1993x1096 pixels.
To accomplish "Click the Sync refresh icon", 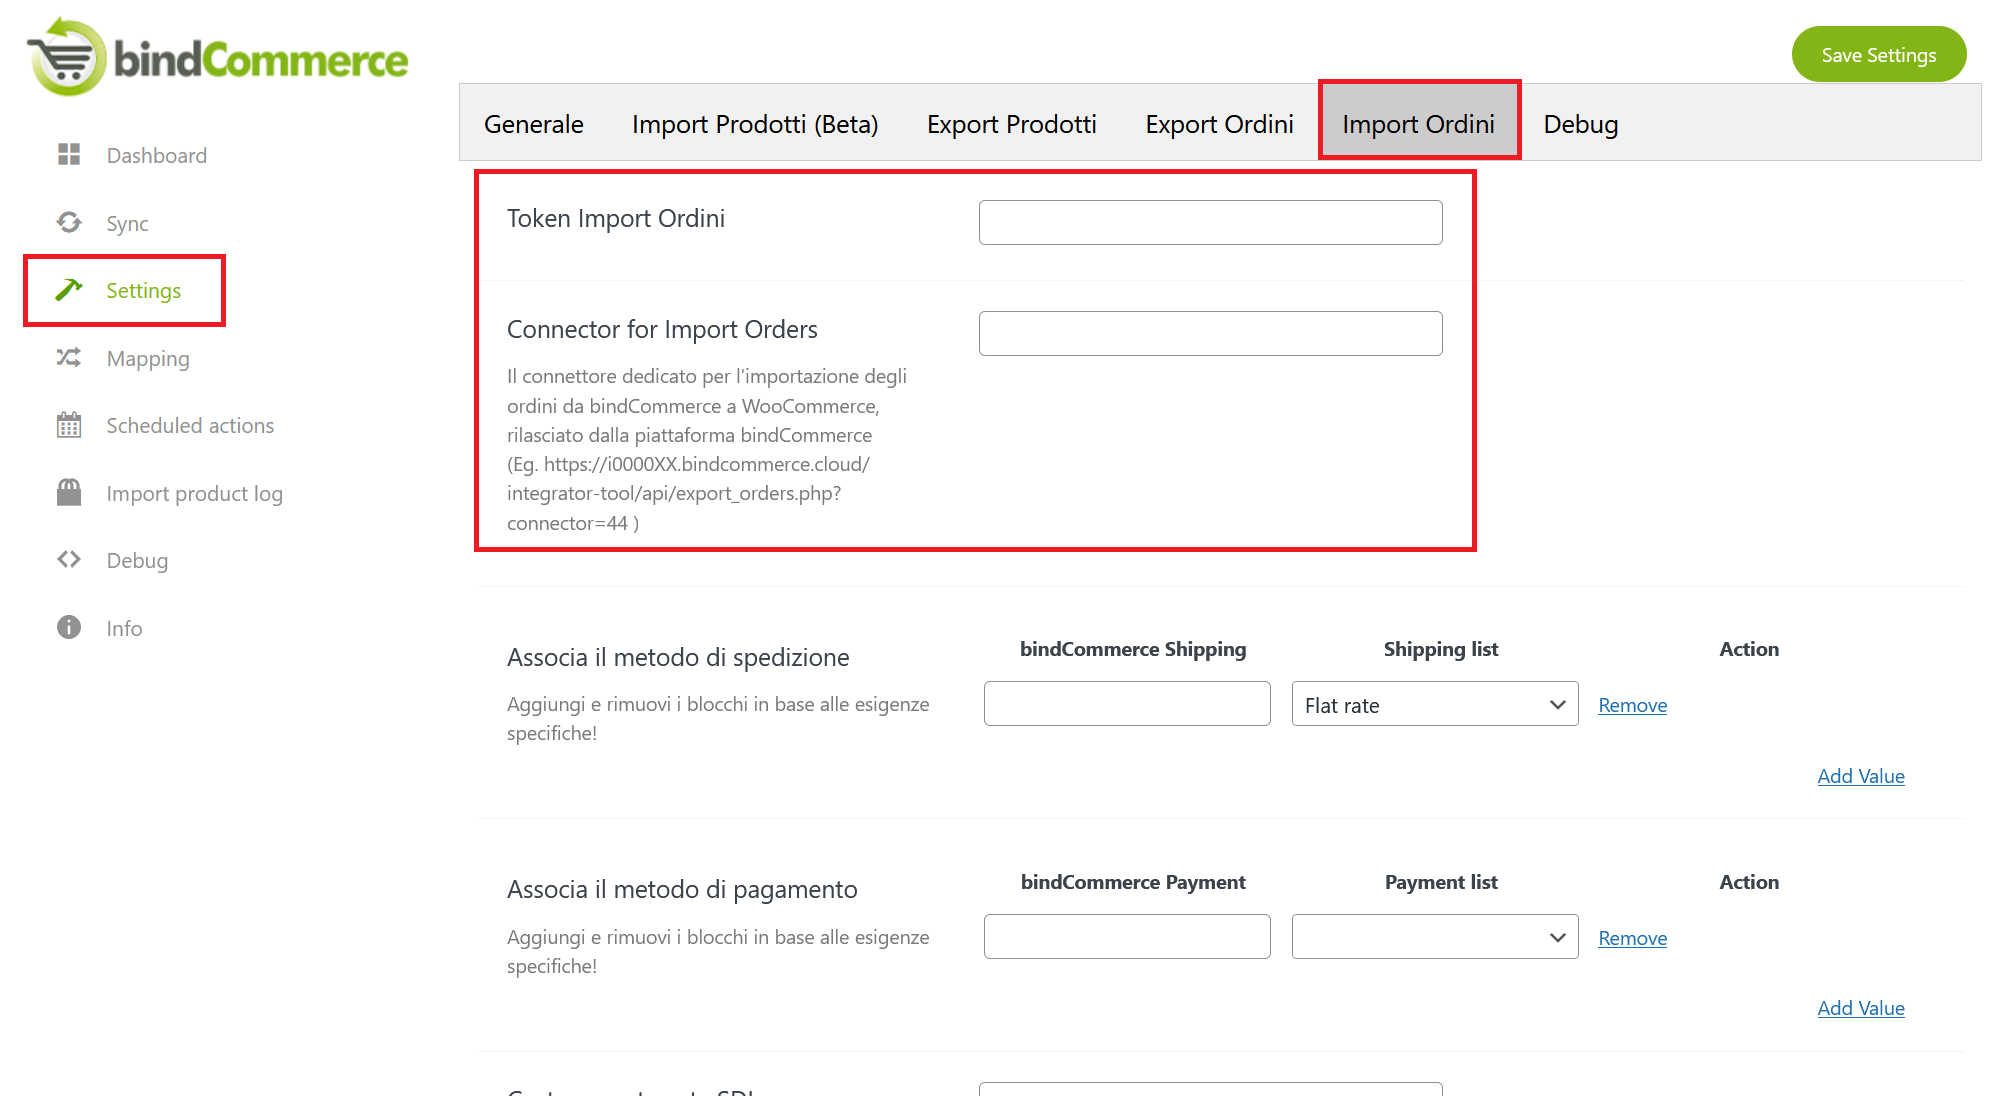I will click(69, 222).
